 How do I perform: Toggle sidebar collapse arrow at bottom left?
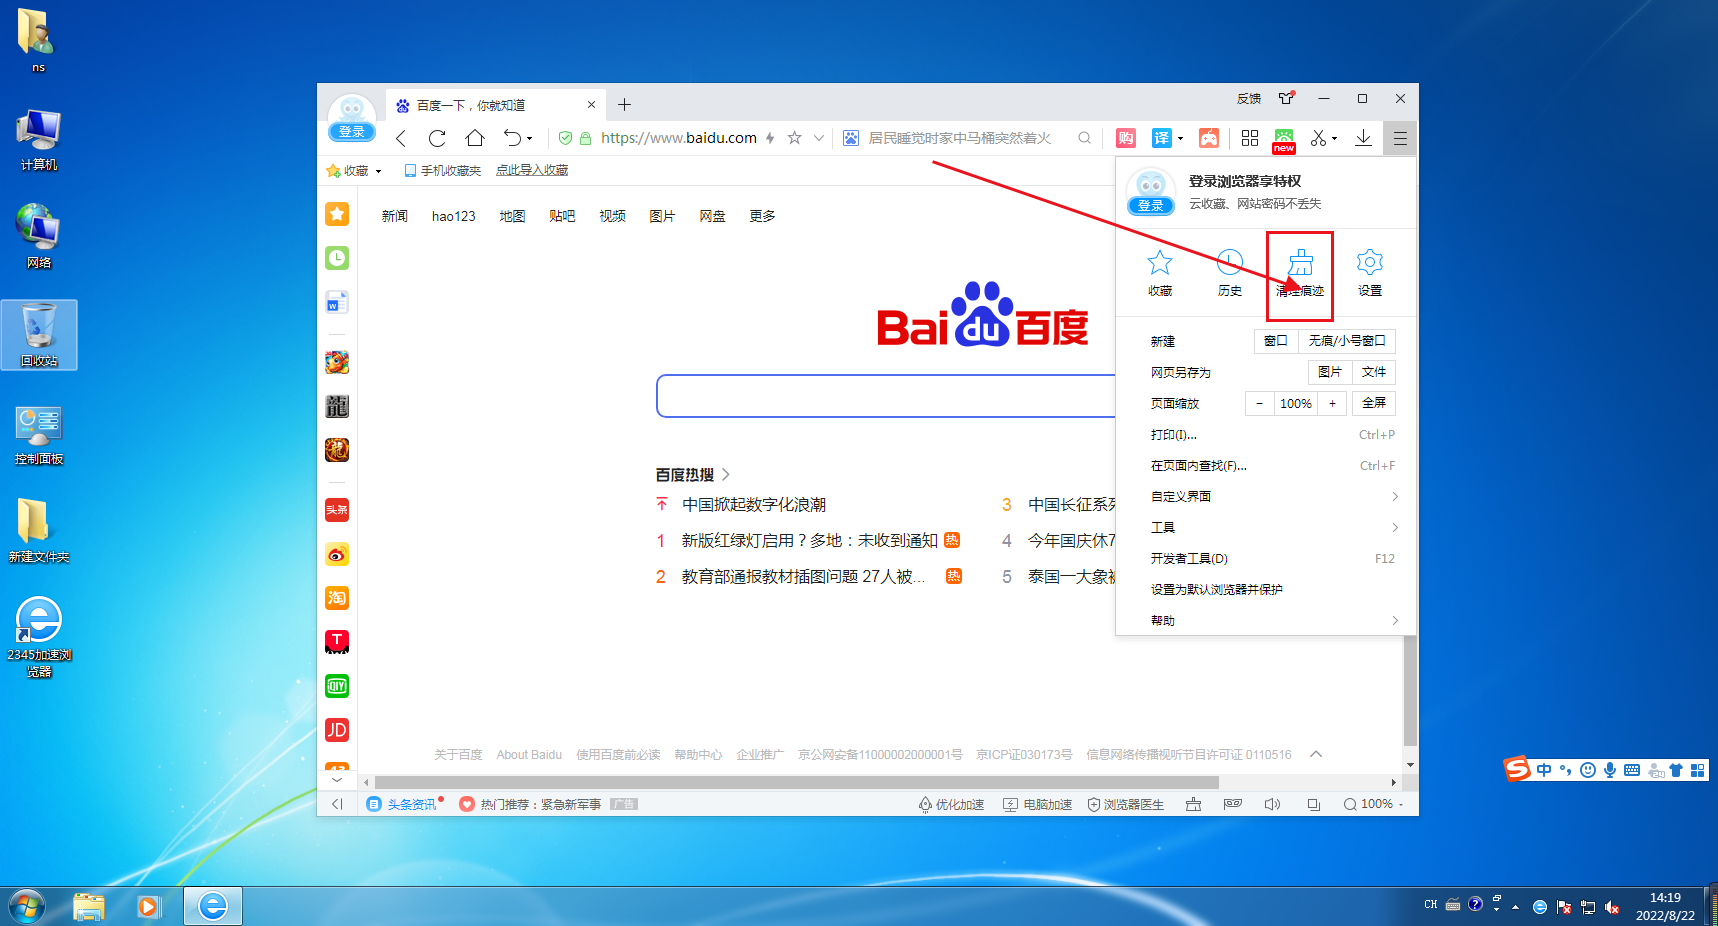[x=337, y=804]
